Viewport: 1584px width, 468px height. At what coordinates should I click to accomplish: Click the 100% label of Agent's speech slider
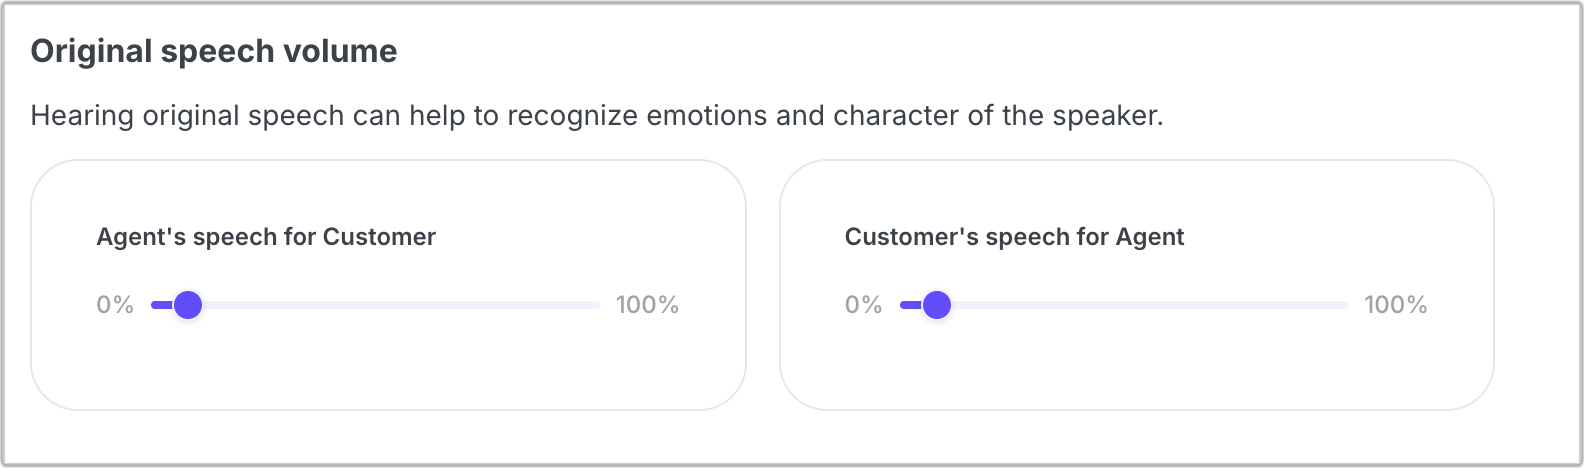[x=647, y=305]
